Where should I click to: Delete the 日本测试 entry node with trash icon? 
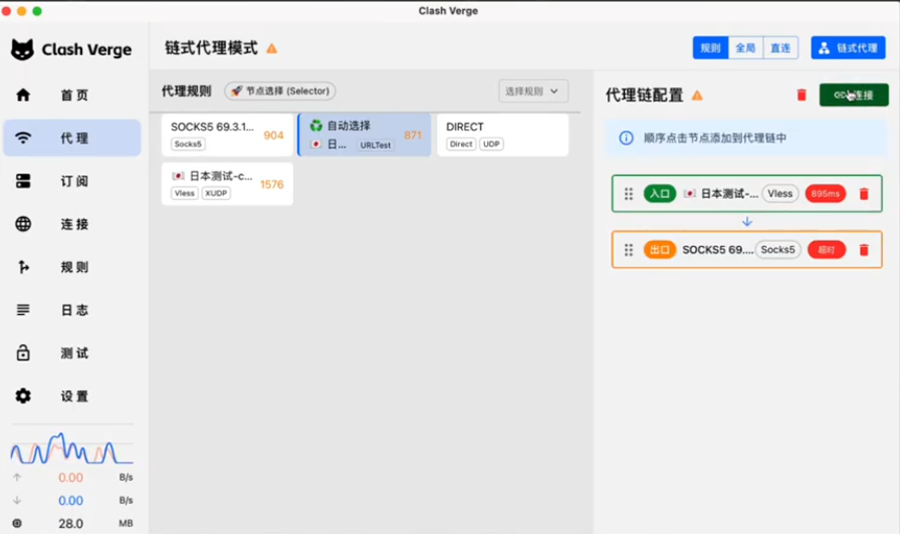[864, 194]
